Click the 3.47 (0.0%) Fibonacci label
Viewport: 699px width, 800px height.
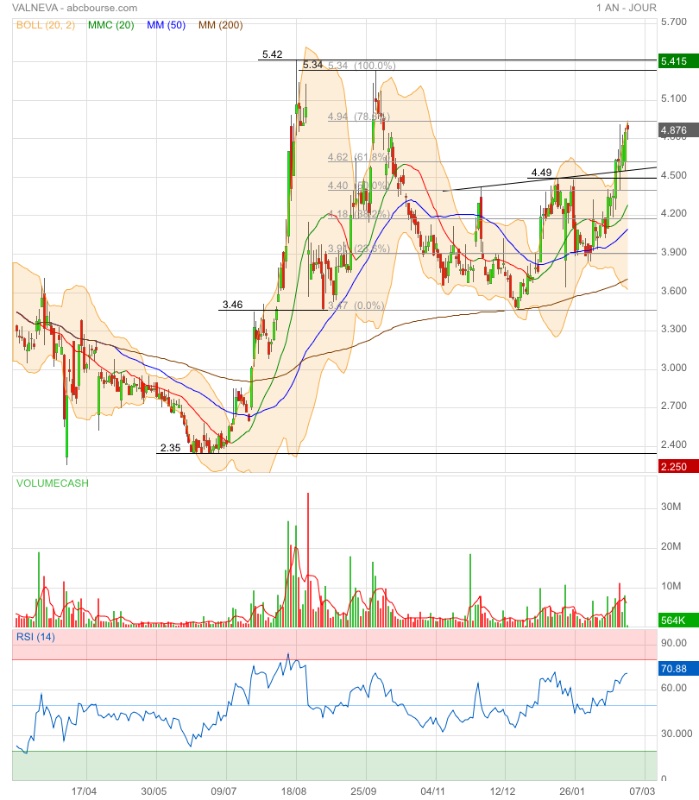click(356, 305)
